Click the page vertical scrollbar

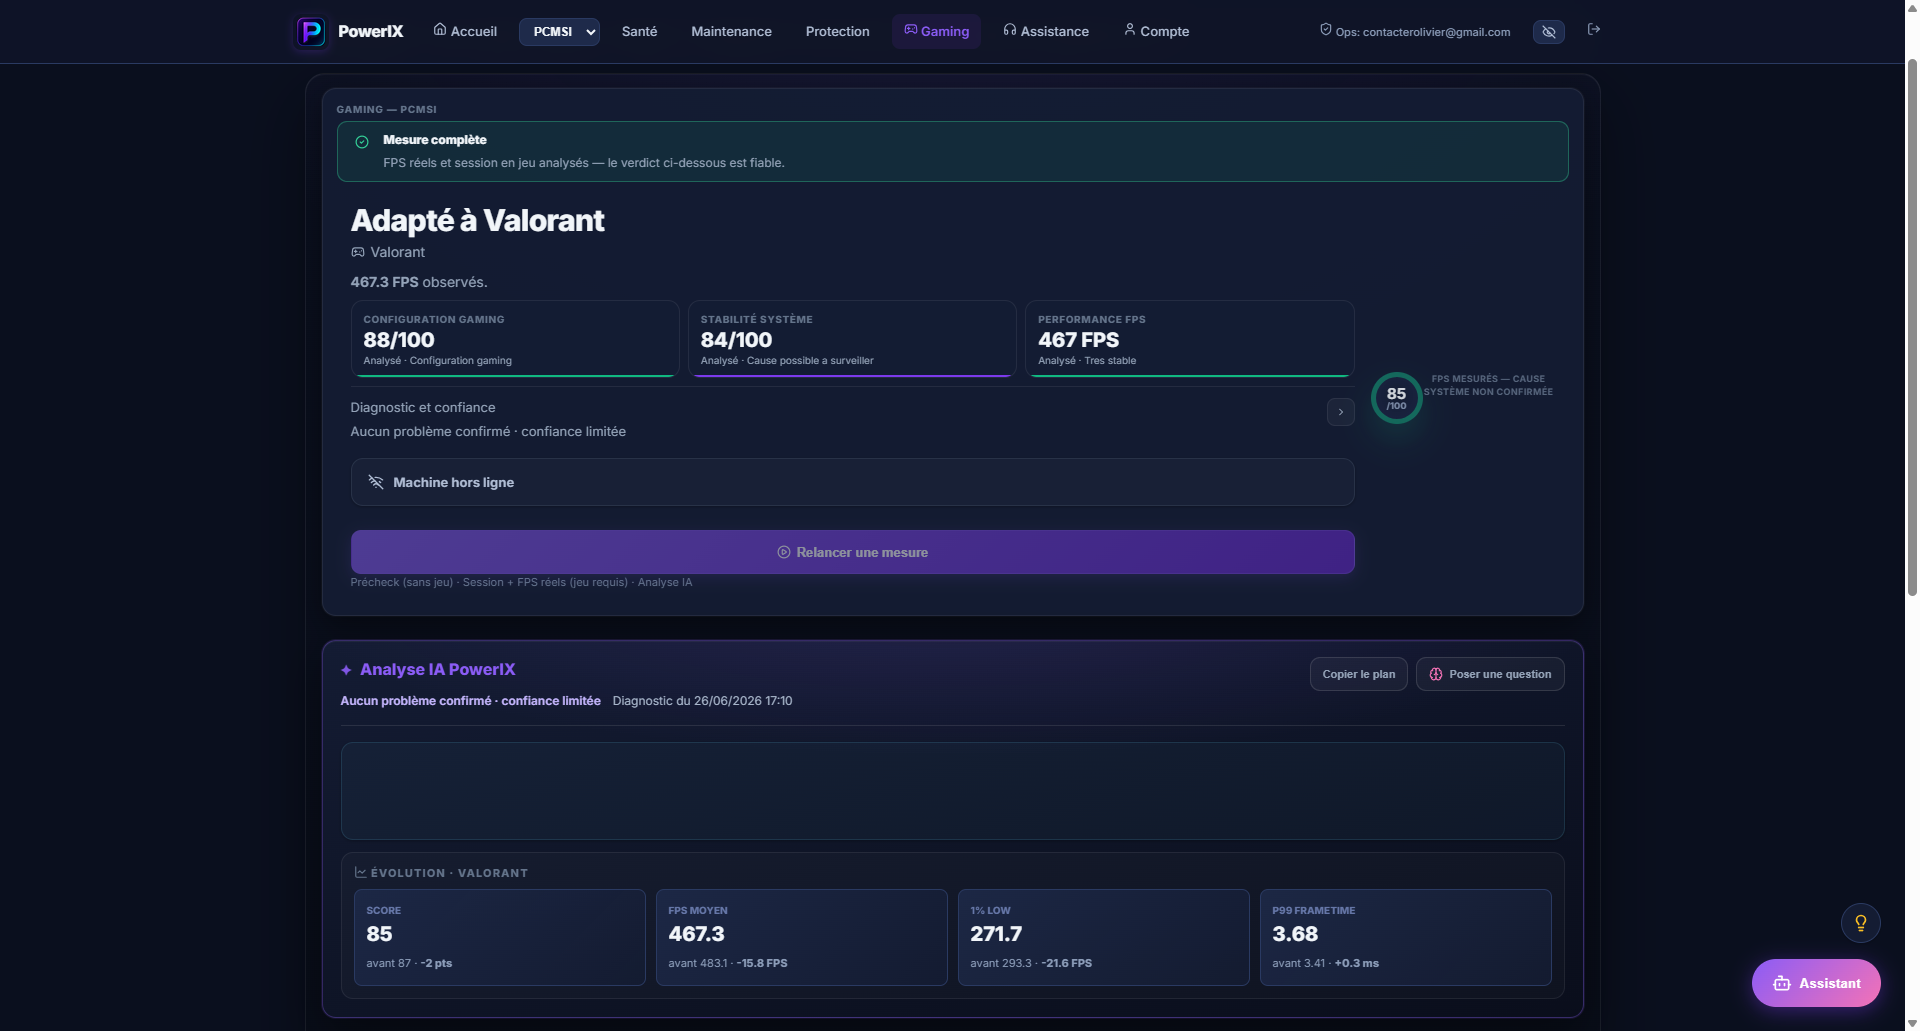[x=1912, y=330]
